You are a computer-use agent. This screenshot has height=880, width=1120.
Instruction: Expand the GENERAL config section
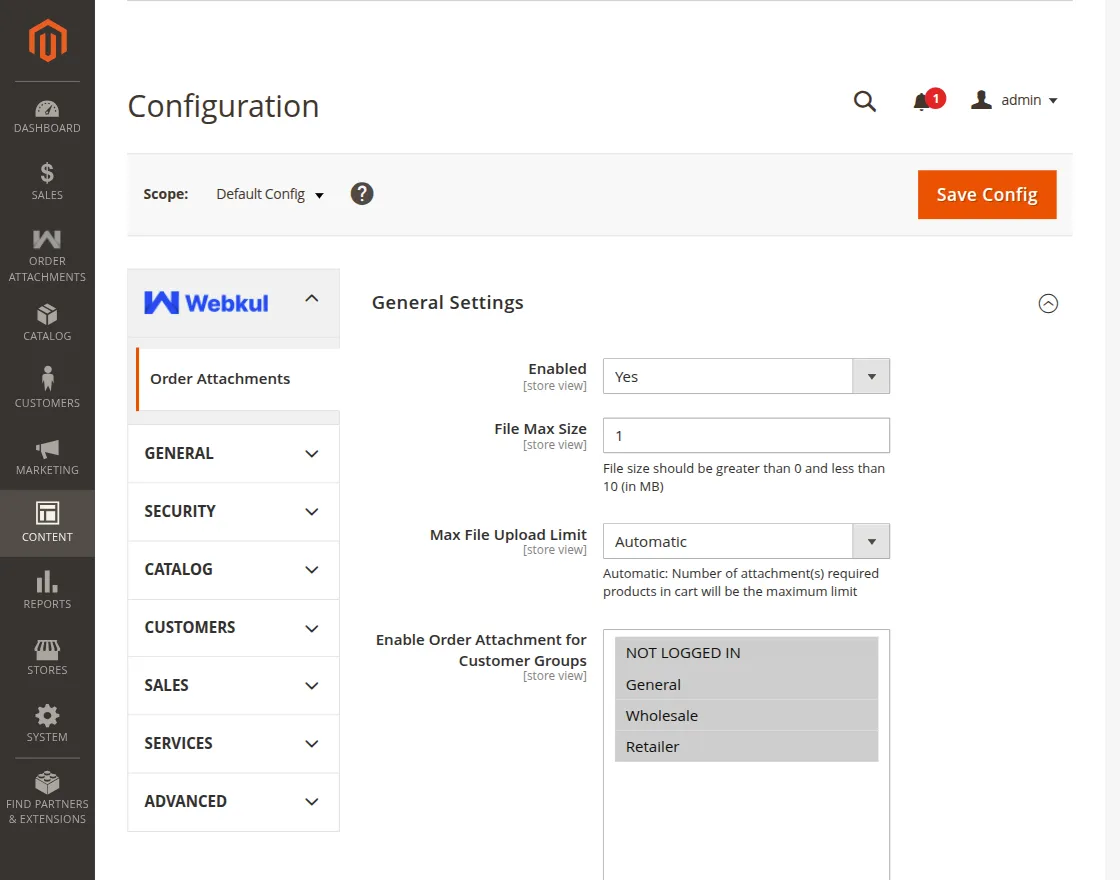coord(234,454)
